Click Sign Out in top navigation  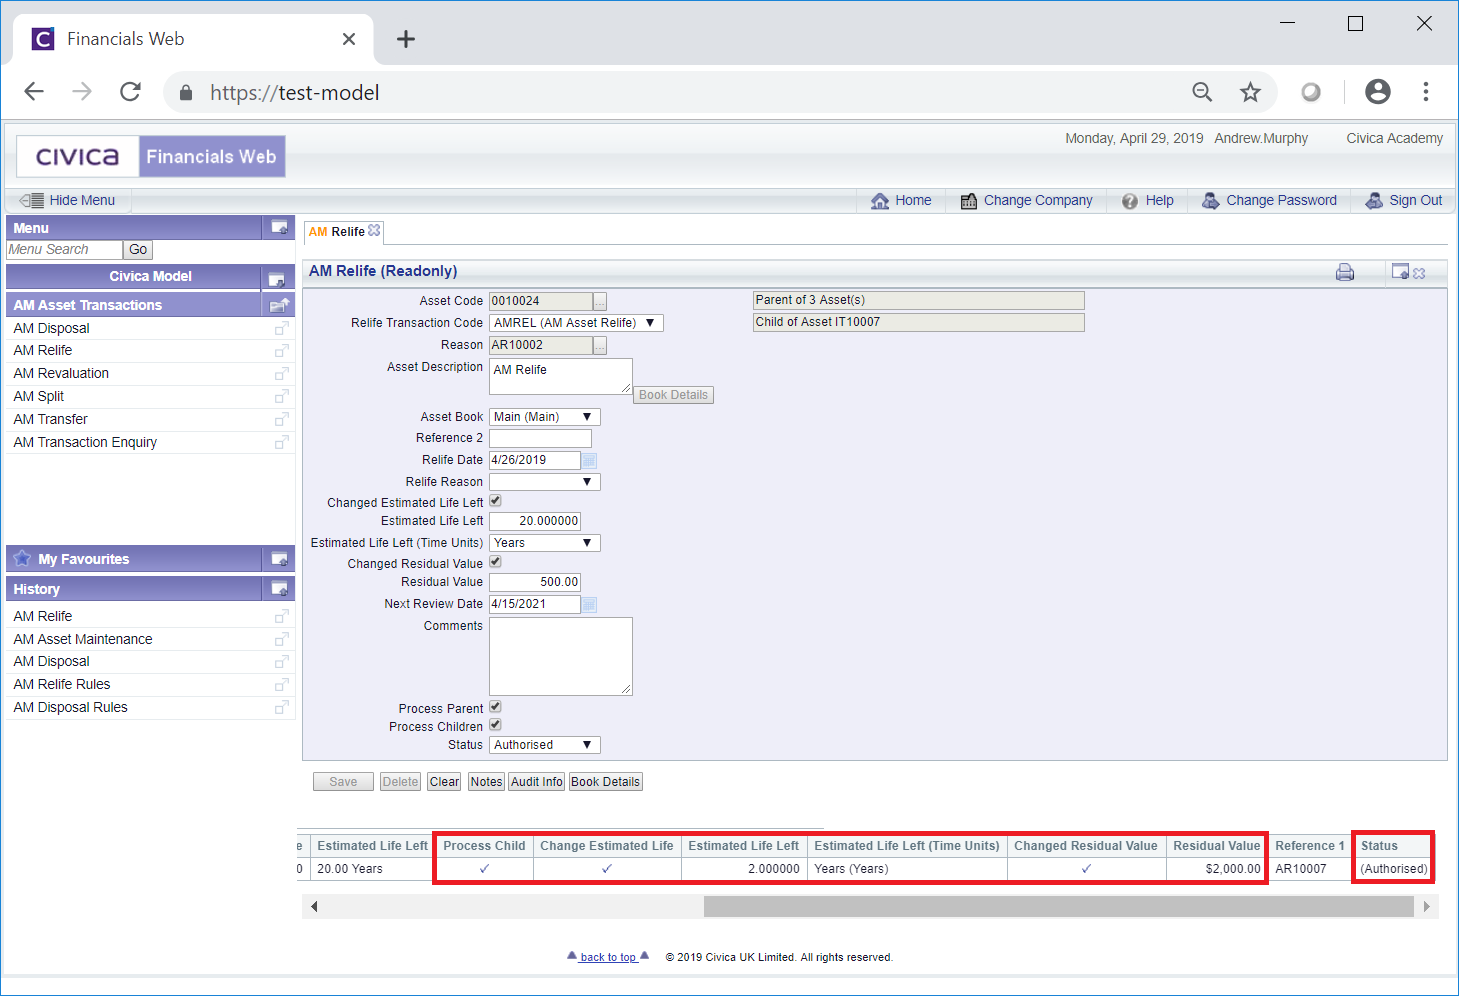tap(1404, 200)
